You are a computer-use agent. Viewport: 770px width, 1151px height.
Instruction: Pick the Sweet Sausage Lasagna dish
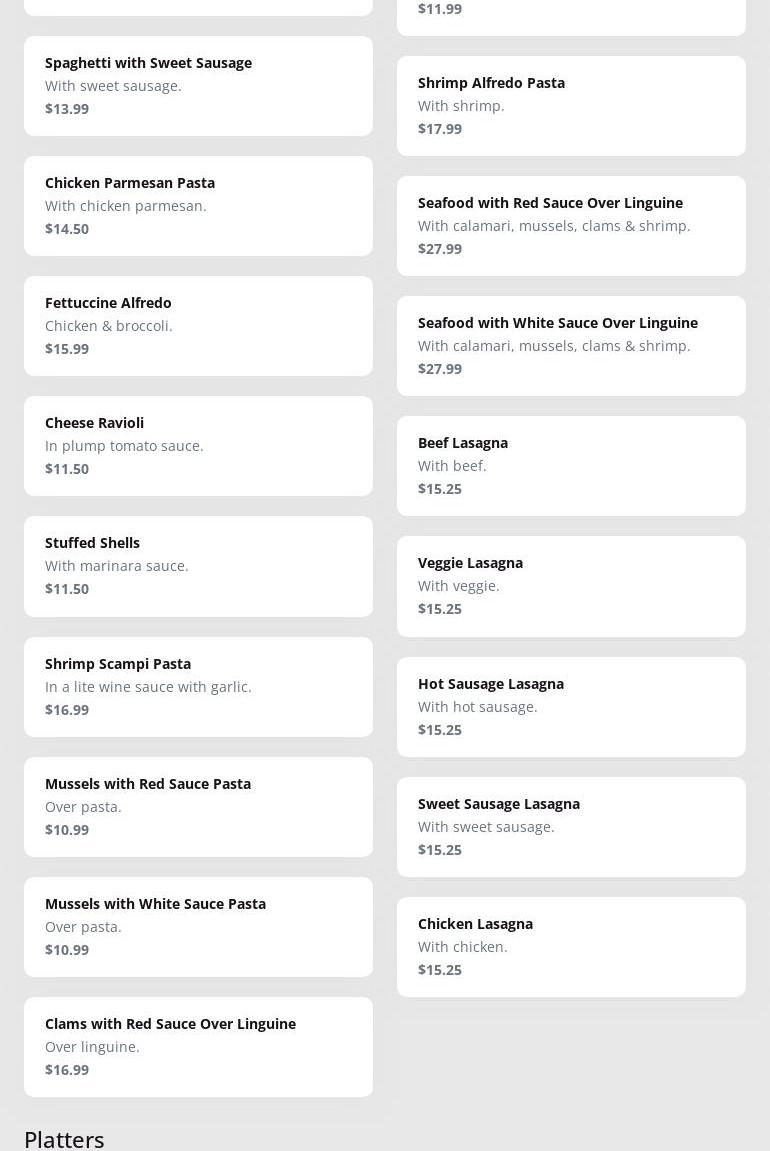click(x=571, y=827)
